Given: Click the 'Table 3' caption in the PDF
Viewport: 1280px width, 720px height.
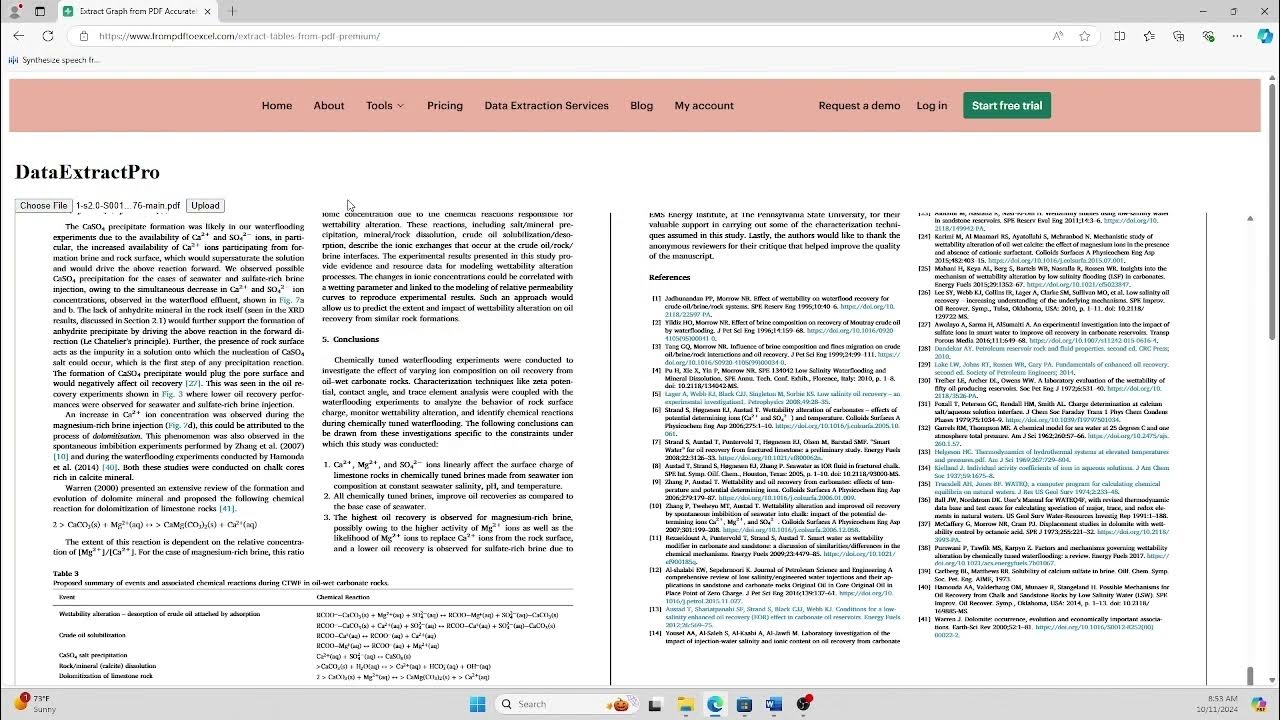Looking at the screenshot, I should (65, 574).
